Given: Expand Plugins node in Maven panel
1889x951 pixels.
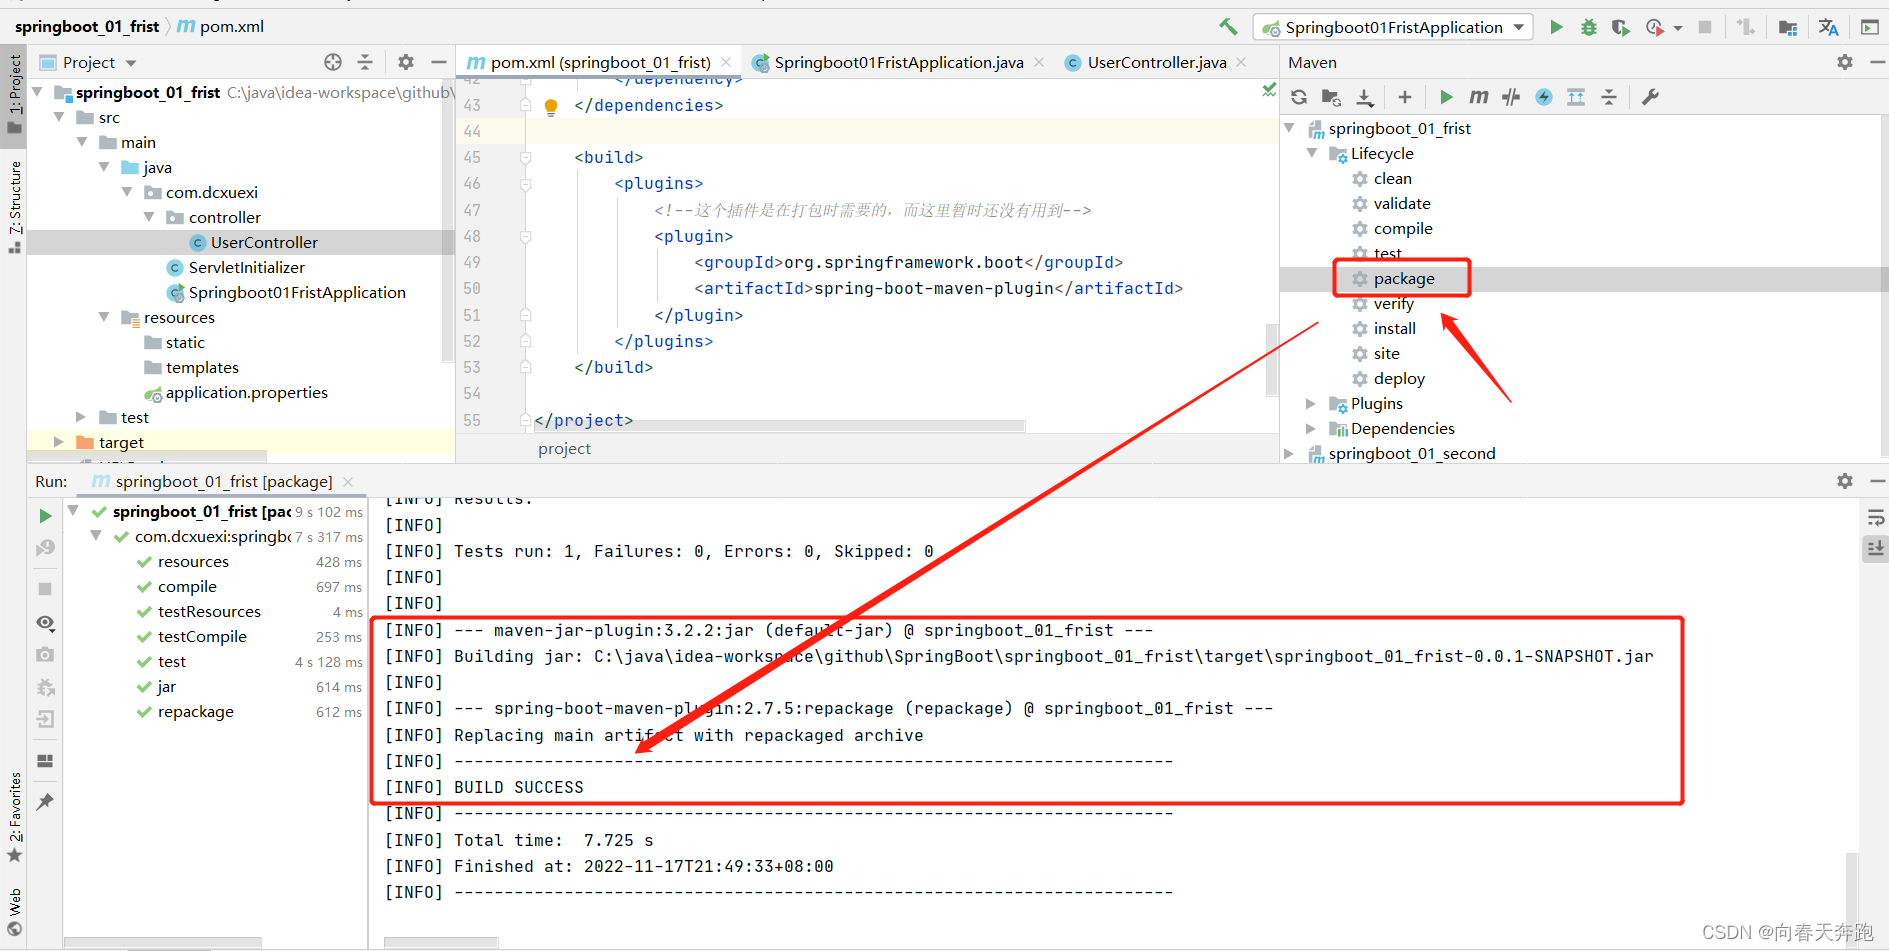Looking at the screenshot, I should pyautogui.click(x=1311, y=403).
